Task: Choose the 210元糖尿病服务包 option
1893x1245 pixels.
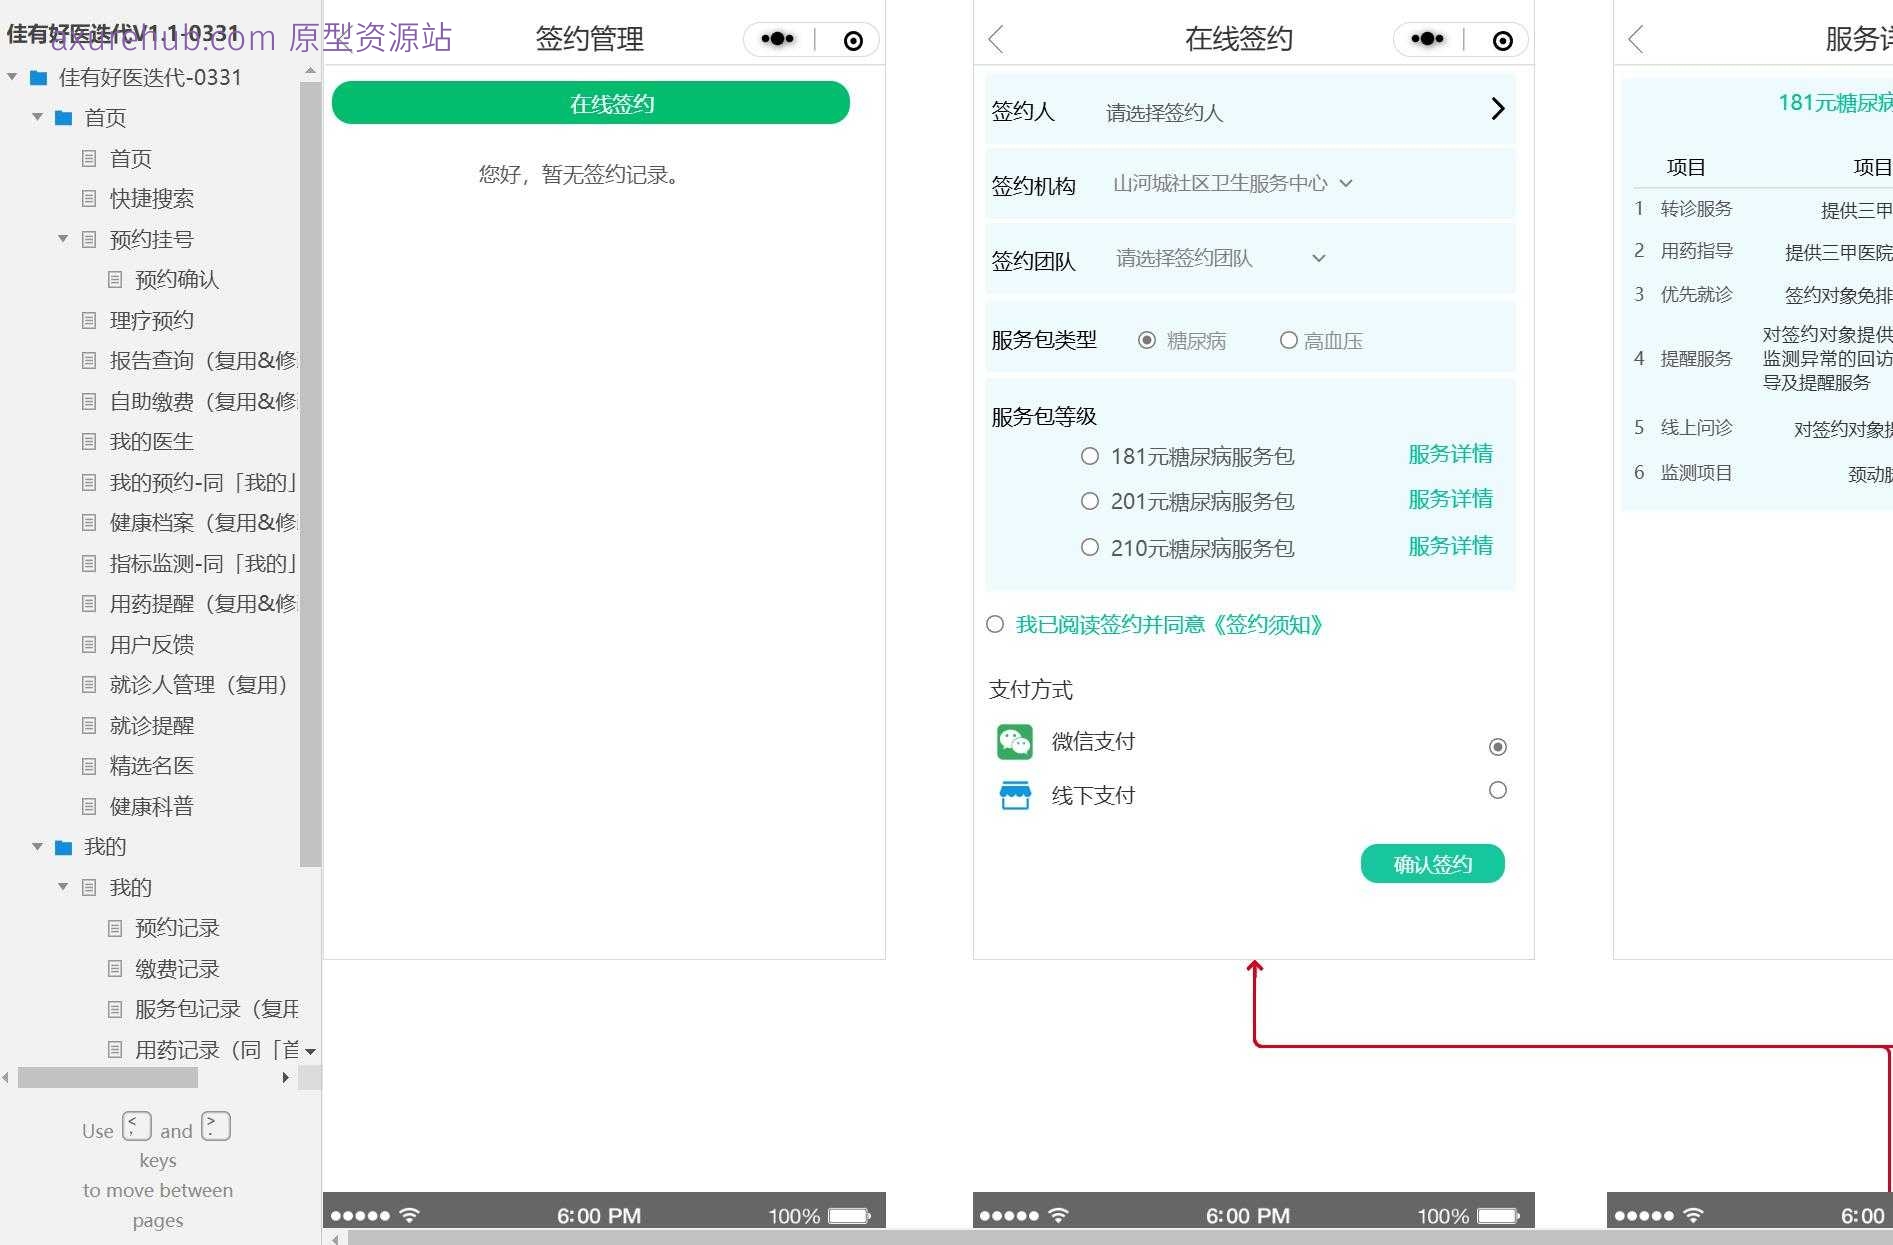Action: (x=1089, y=547)
